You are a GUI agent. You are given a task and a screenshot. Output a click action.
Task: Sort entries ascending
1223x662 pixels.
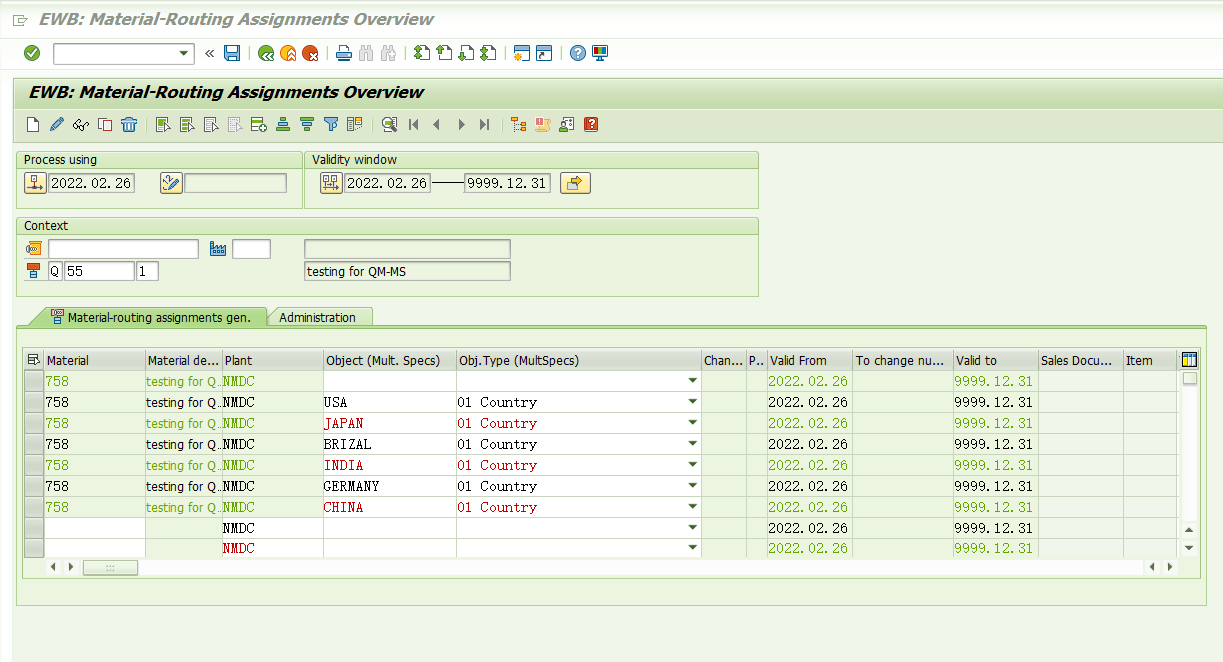pos(281,124)
